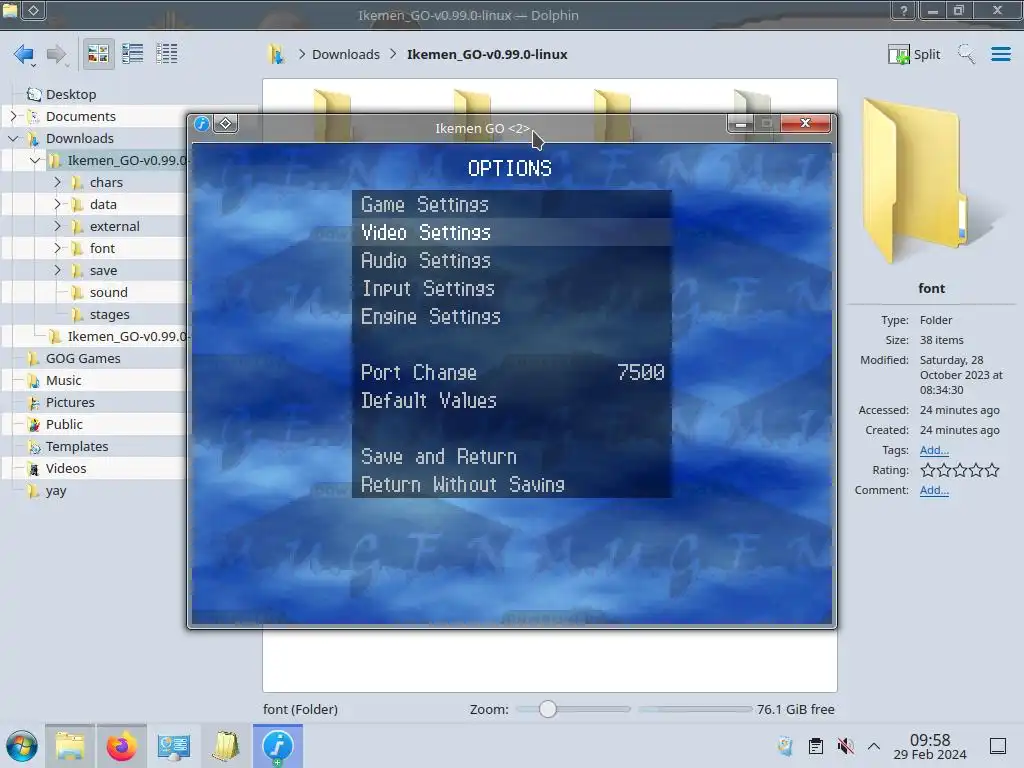Expand the save folder node

point(57,270)
